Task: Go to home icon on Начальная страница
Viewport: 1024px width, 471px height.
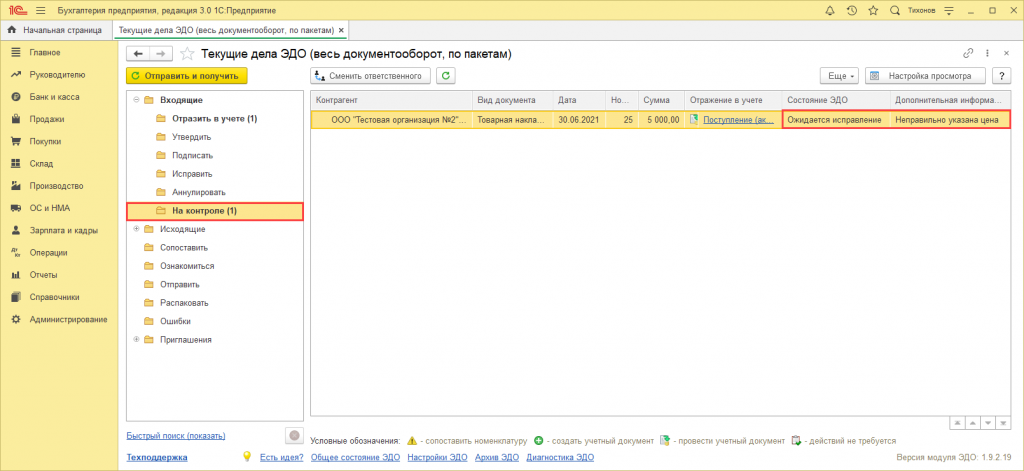Action: point(11,30)
